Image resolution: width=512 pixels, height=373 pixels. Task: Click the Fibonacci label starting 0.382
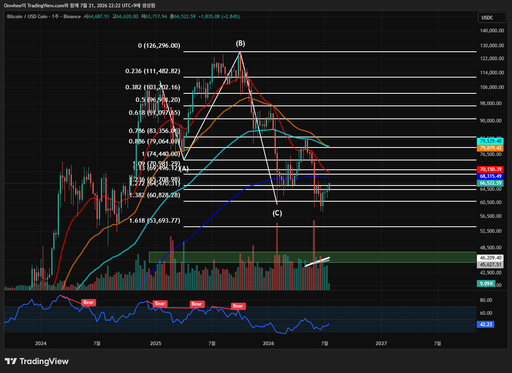tap(153, 87)
